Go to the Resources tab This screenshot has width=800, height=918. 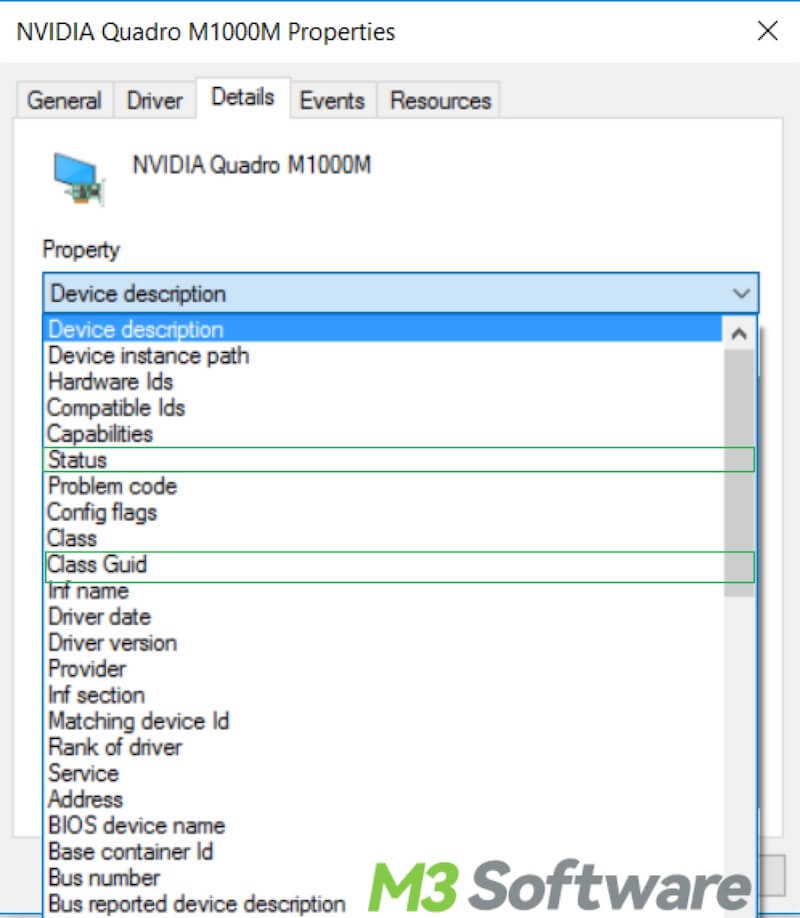[x=440, y=101]
